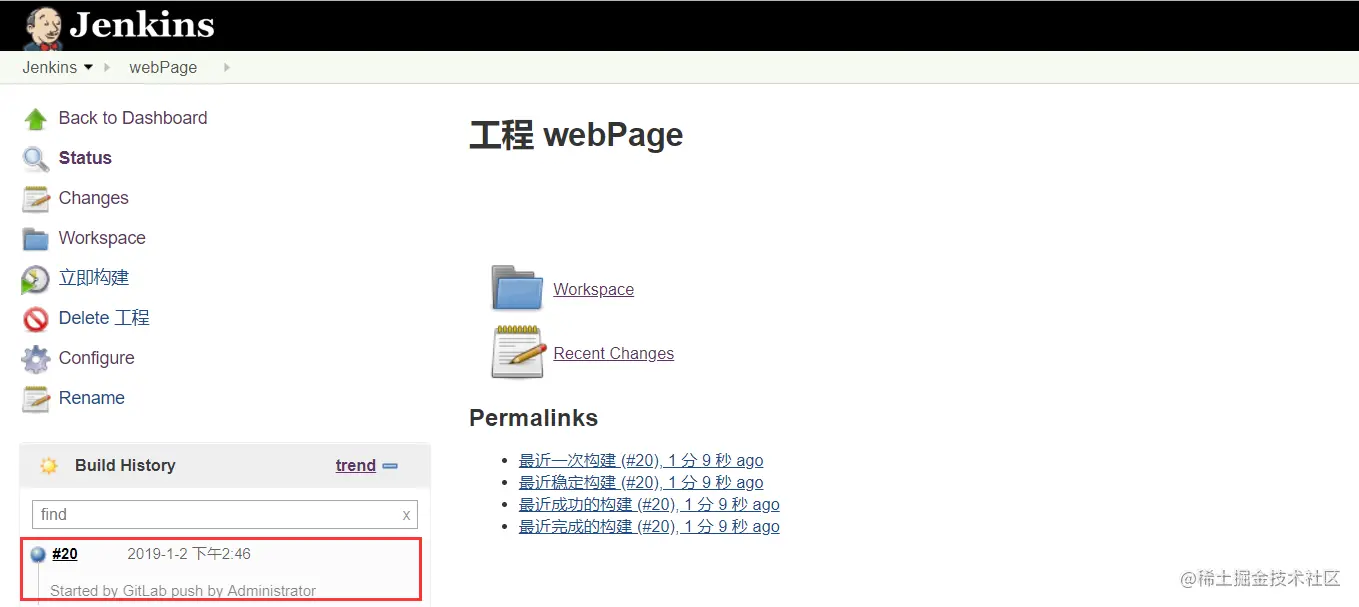Select Delete 工程 in sidebar
This screenshot has width=1359, height=607.
(104, 318)
